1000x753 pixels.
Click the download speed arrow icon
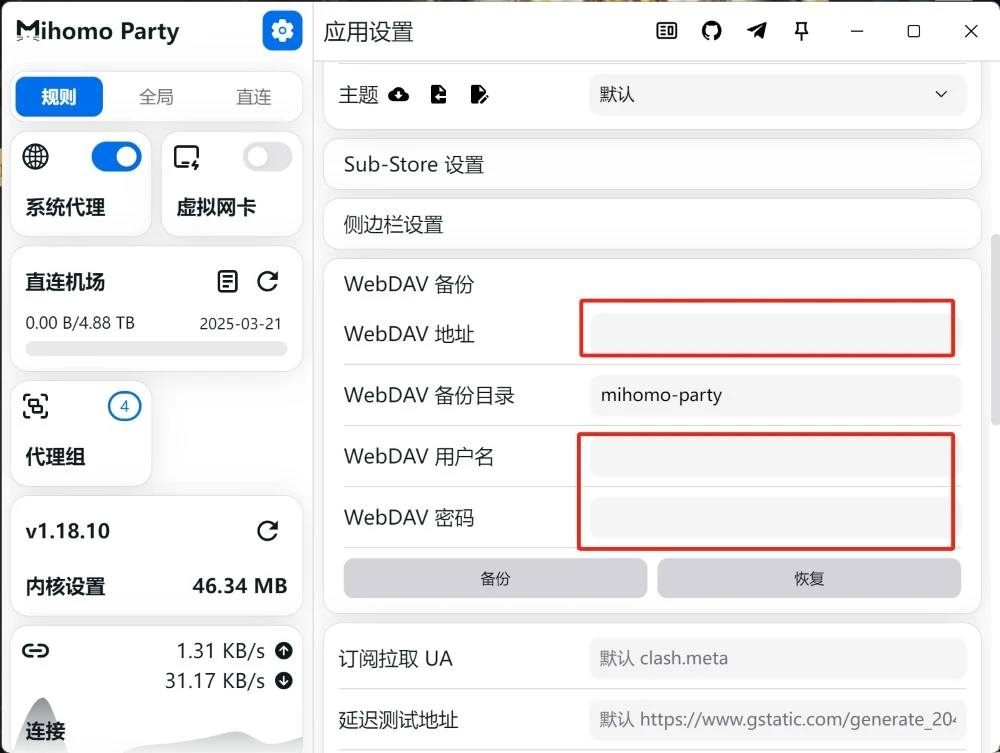point(284,681)
